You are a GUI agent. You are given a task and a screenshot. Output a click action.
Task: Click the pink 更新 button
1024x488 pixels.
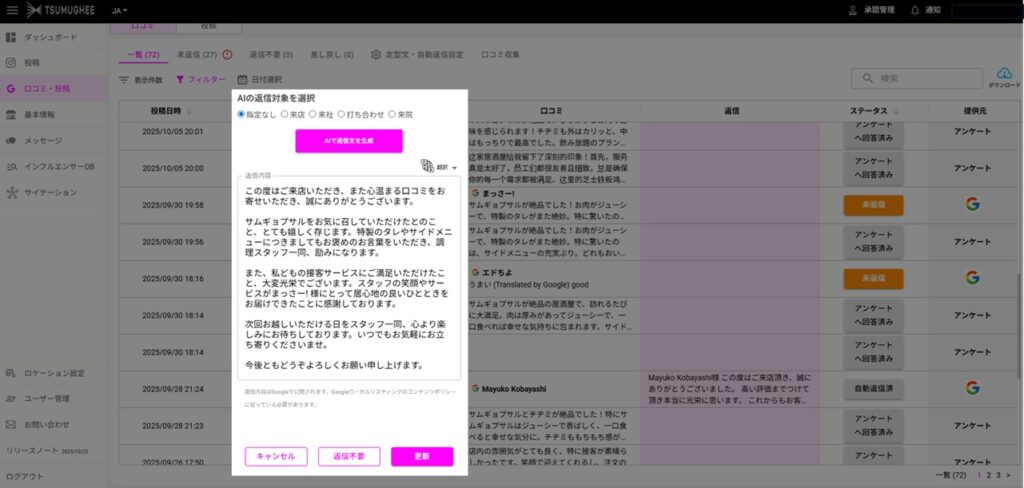click(x=421, y=456)
